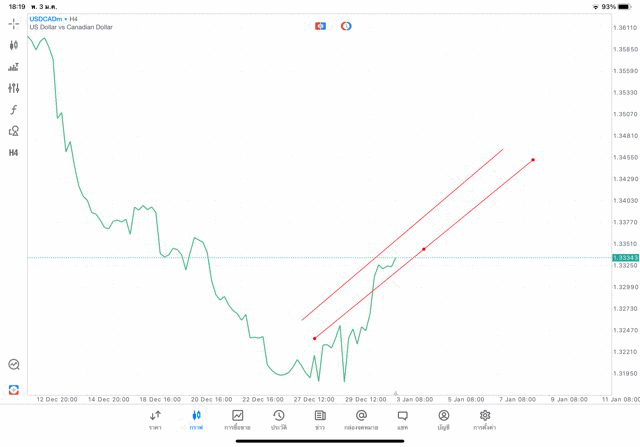Open the ประวัติ (History) tab

pyautogui.click(x=279, y=419)
